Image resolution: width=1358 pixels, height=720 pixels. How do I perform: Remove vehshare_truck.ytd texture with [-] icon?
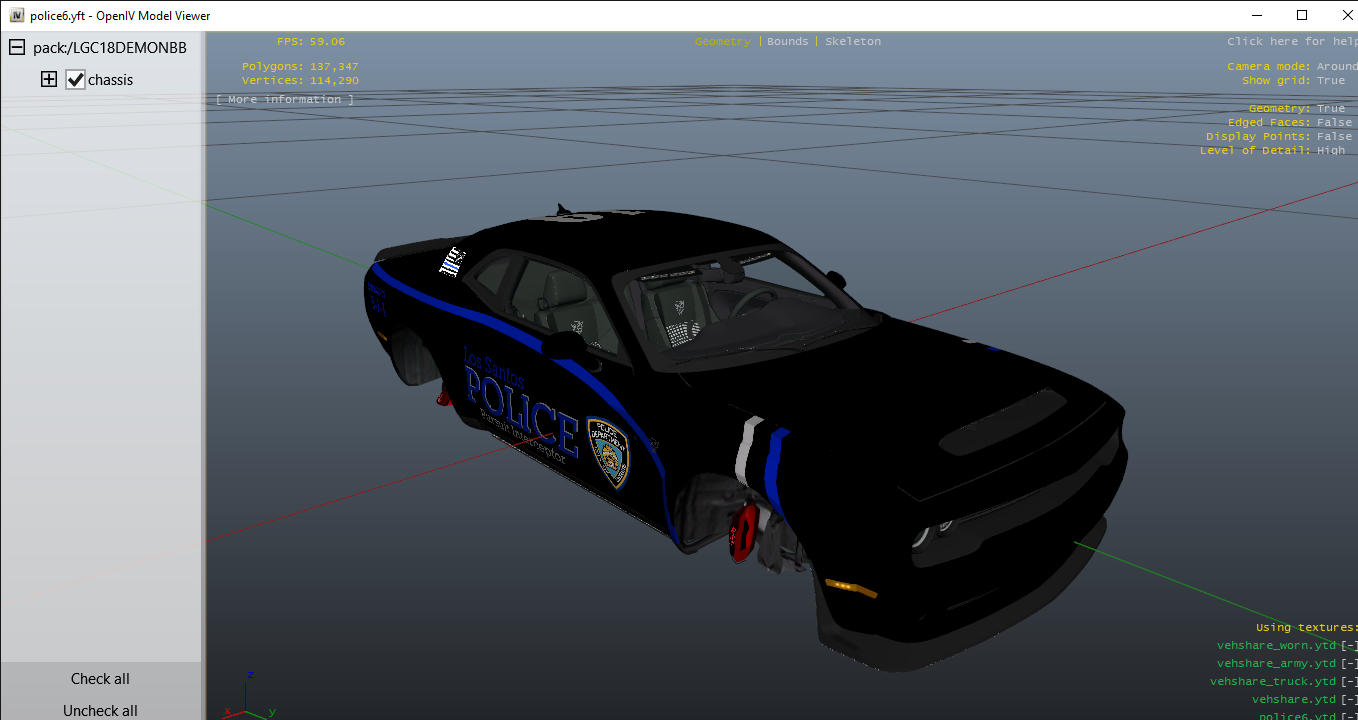point(1349,682)
